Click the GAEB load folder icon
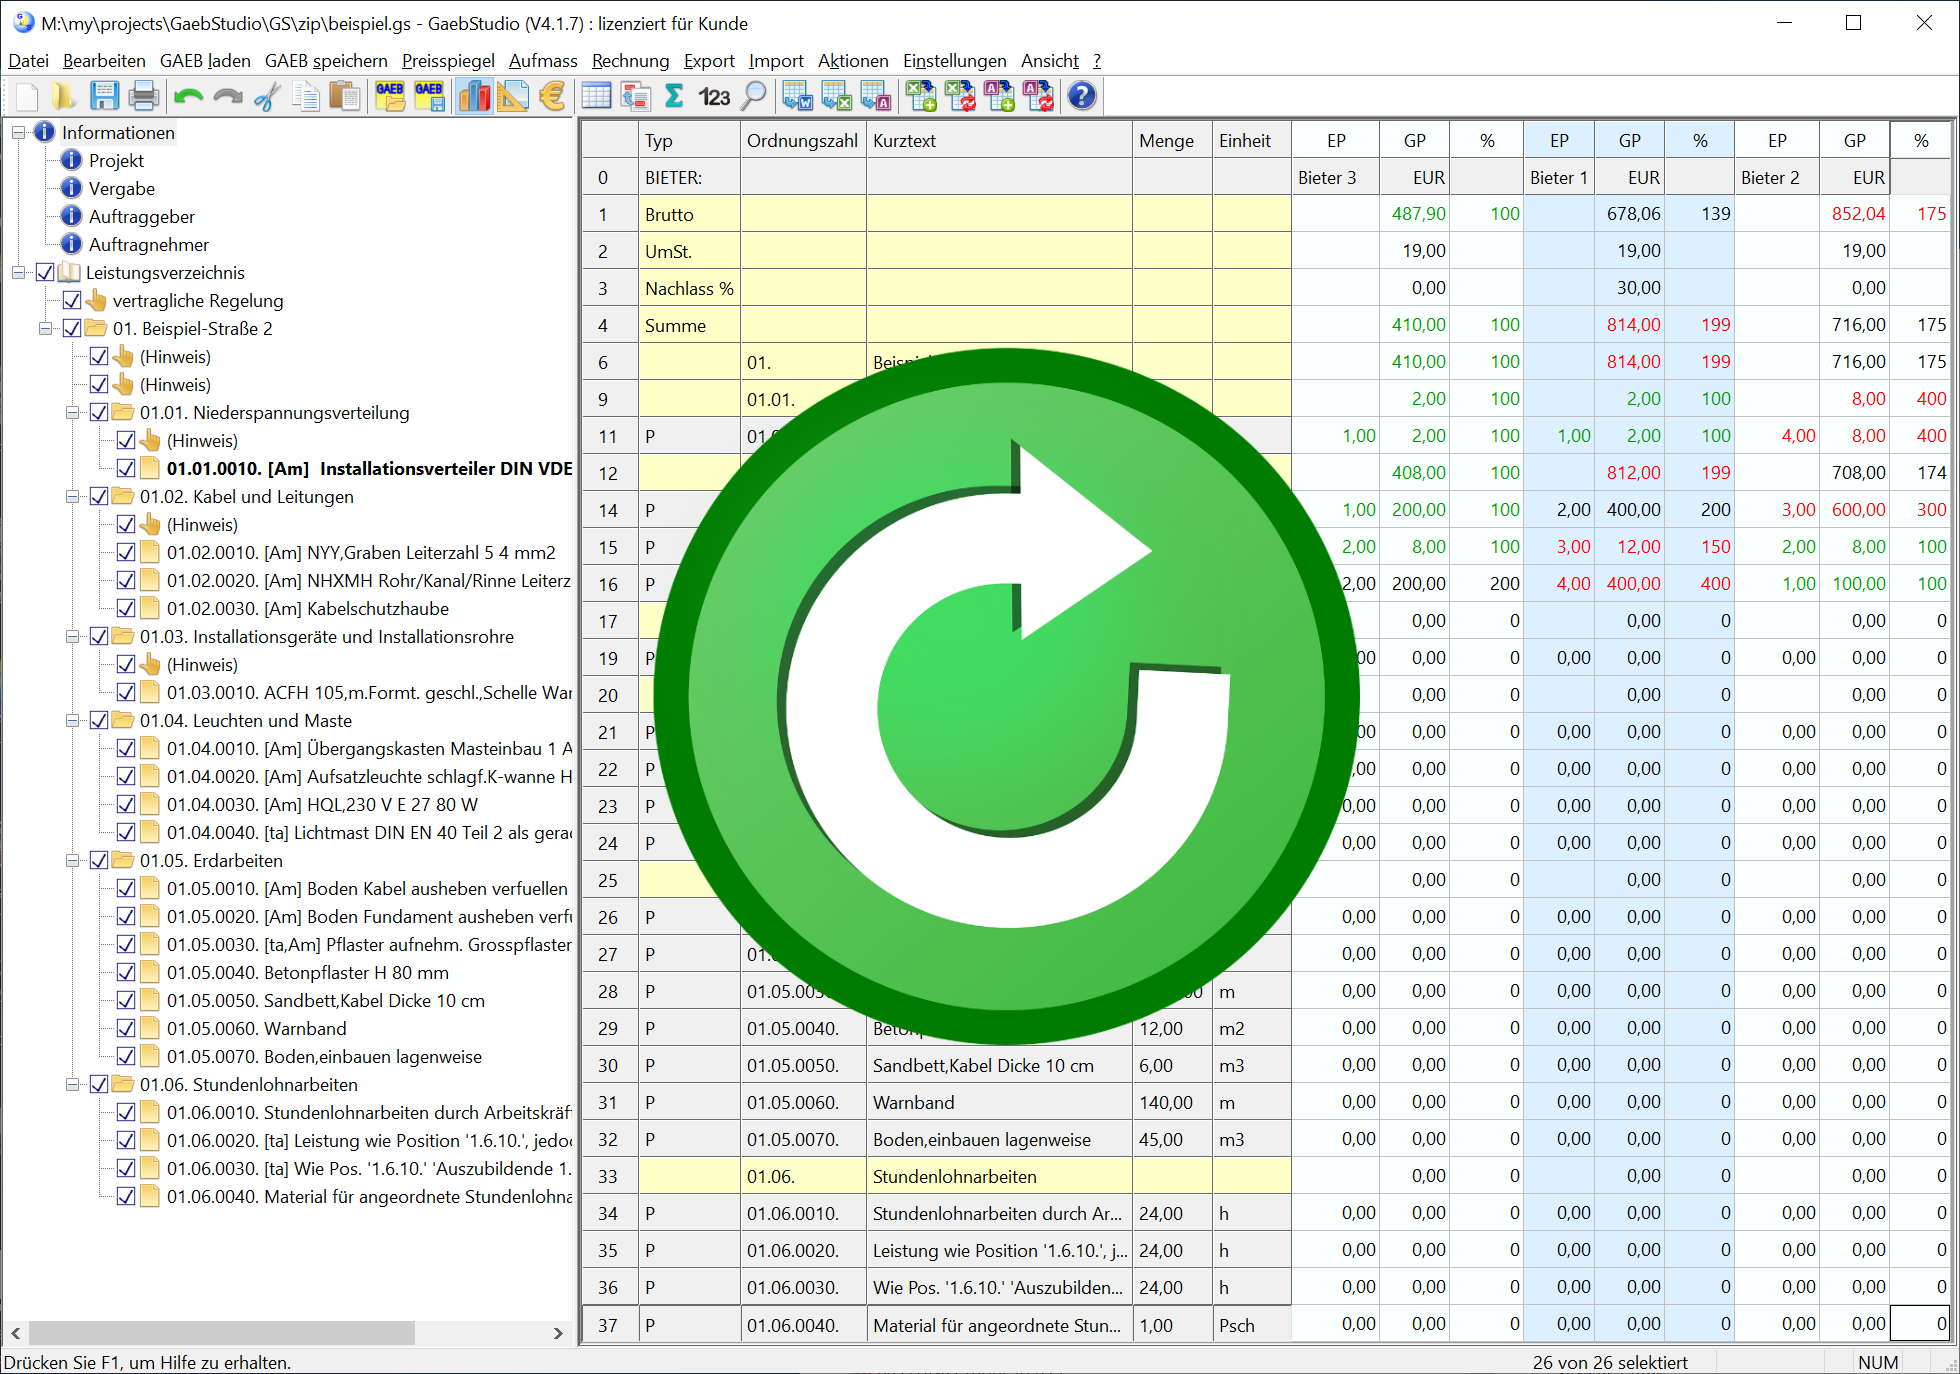The height and width of the screenshot is (1374, 1960). (390, 97)
